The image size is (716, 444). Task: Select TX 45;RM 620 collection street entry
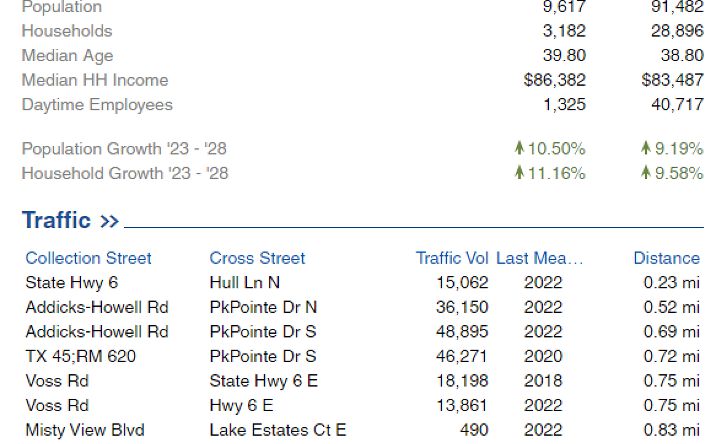[x=80, y=356]
